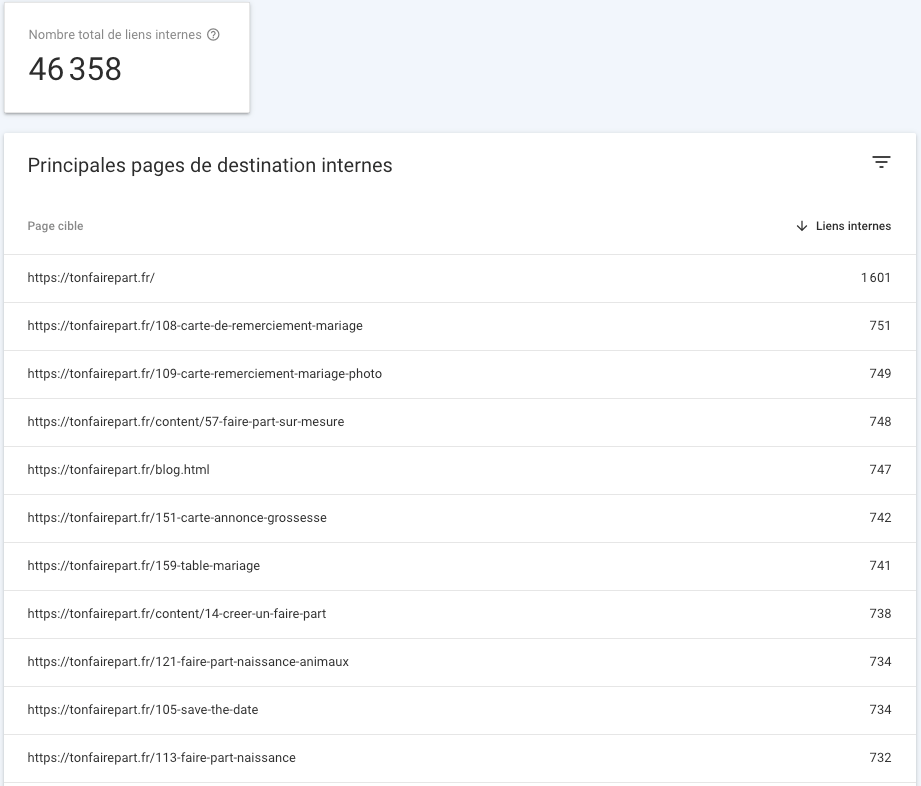Open the 108-carte-de-remerciement-mariage row
The image size is (921, 786).
click(460, 326)
